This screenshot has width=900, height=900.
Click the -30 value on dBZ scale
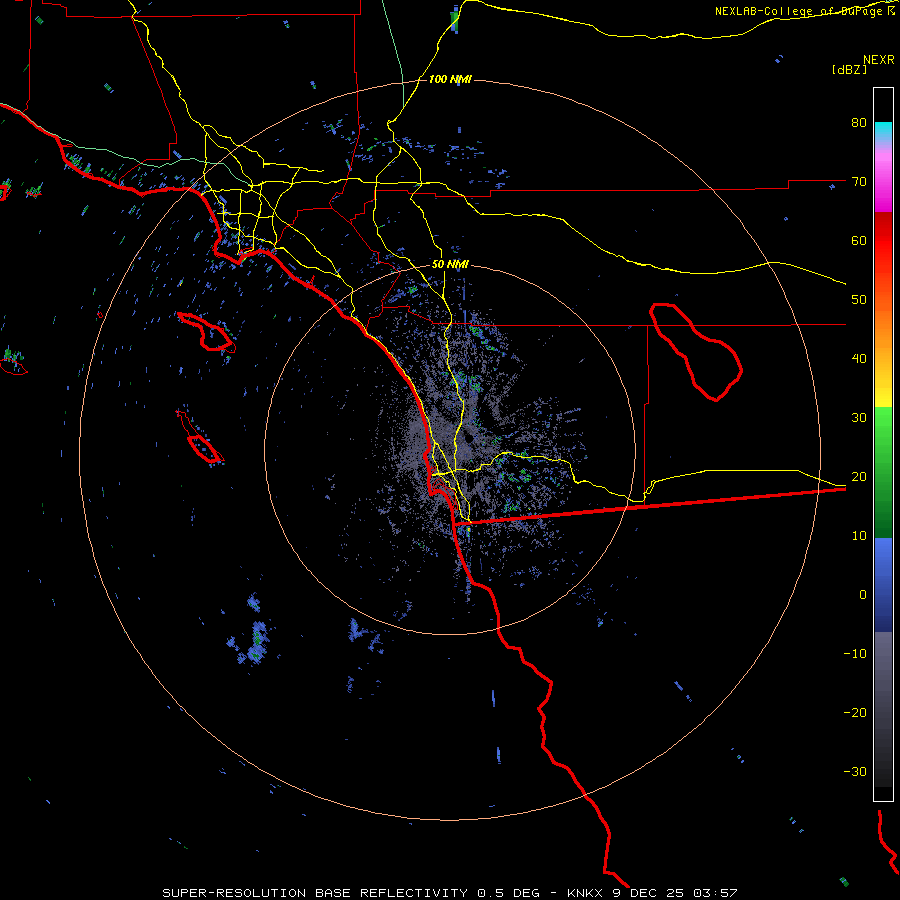tap(855, 771)
